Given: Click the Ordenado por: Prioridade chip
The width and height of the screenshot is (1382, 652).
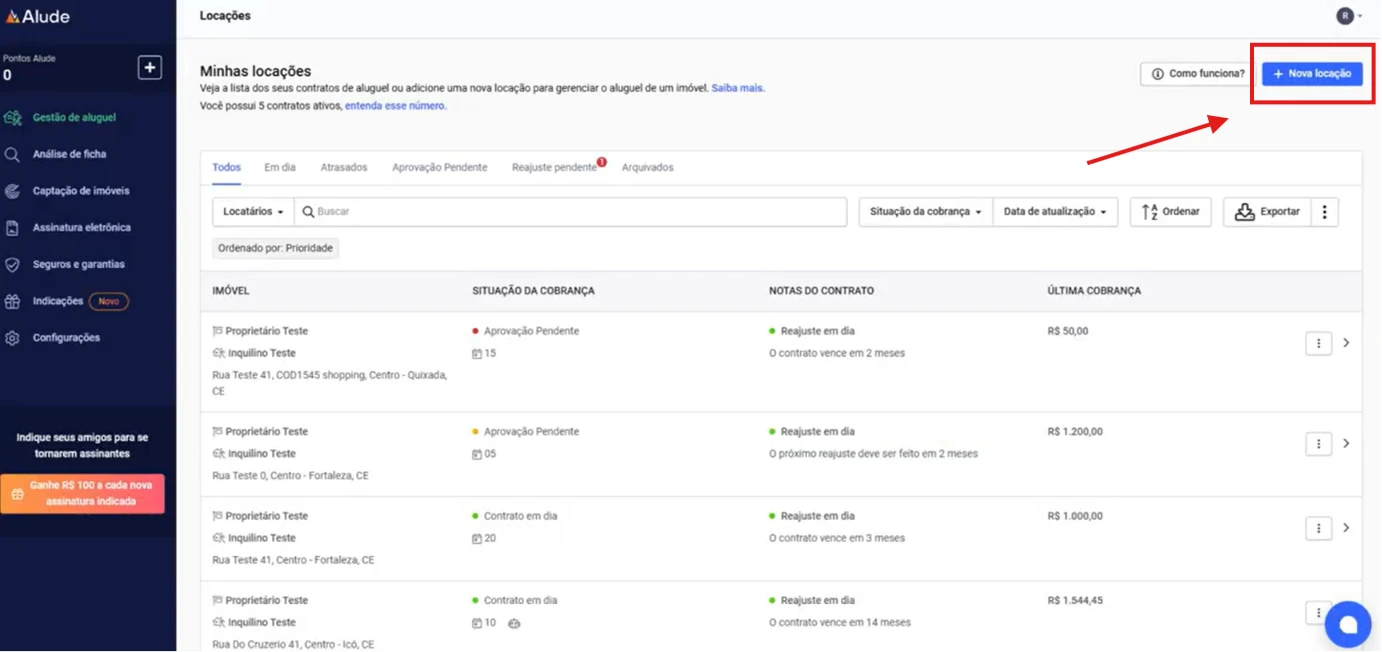Looking at the screenshot, I should pos(276,248).
